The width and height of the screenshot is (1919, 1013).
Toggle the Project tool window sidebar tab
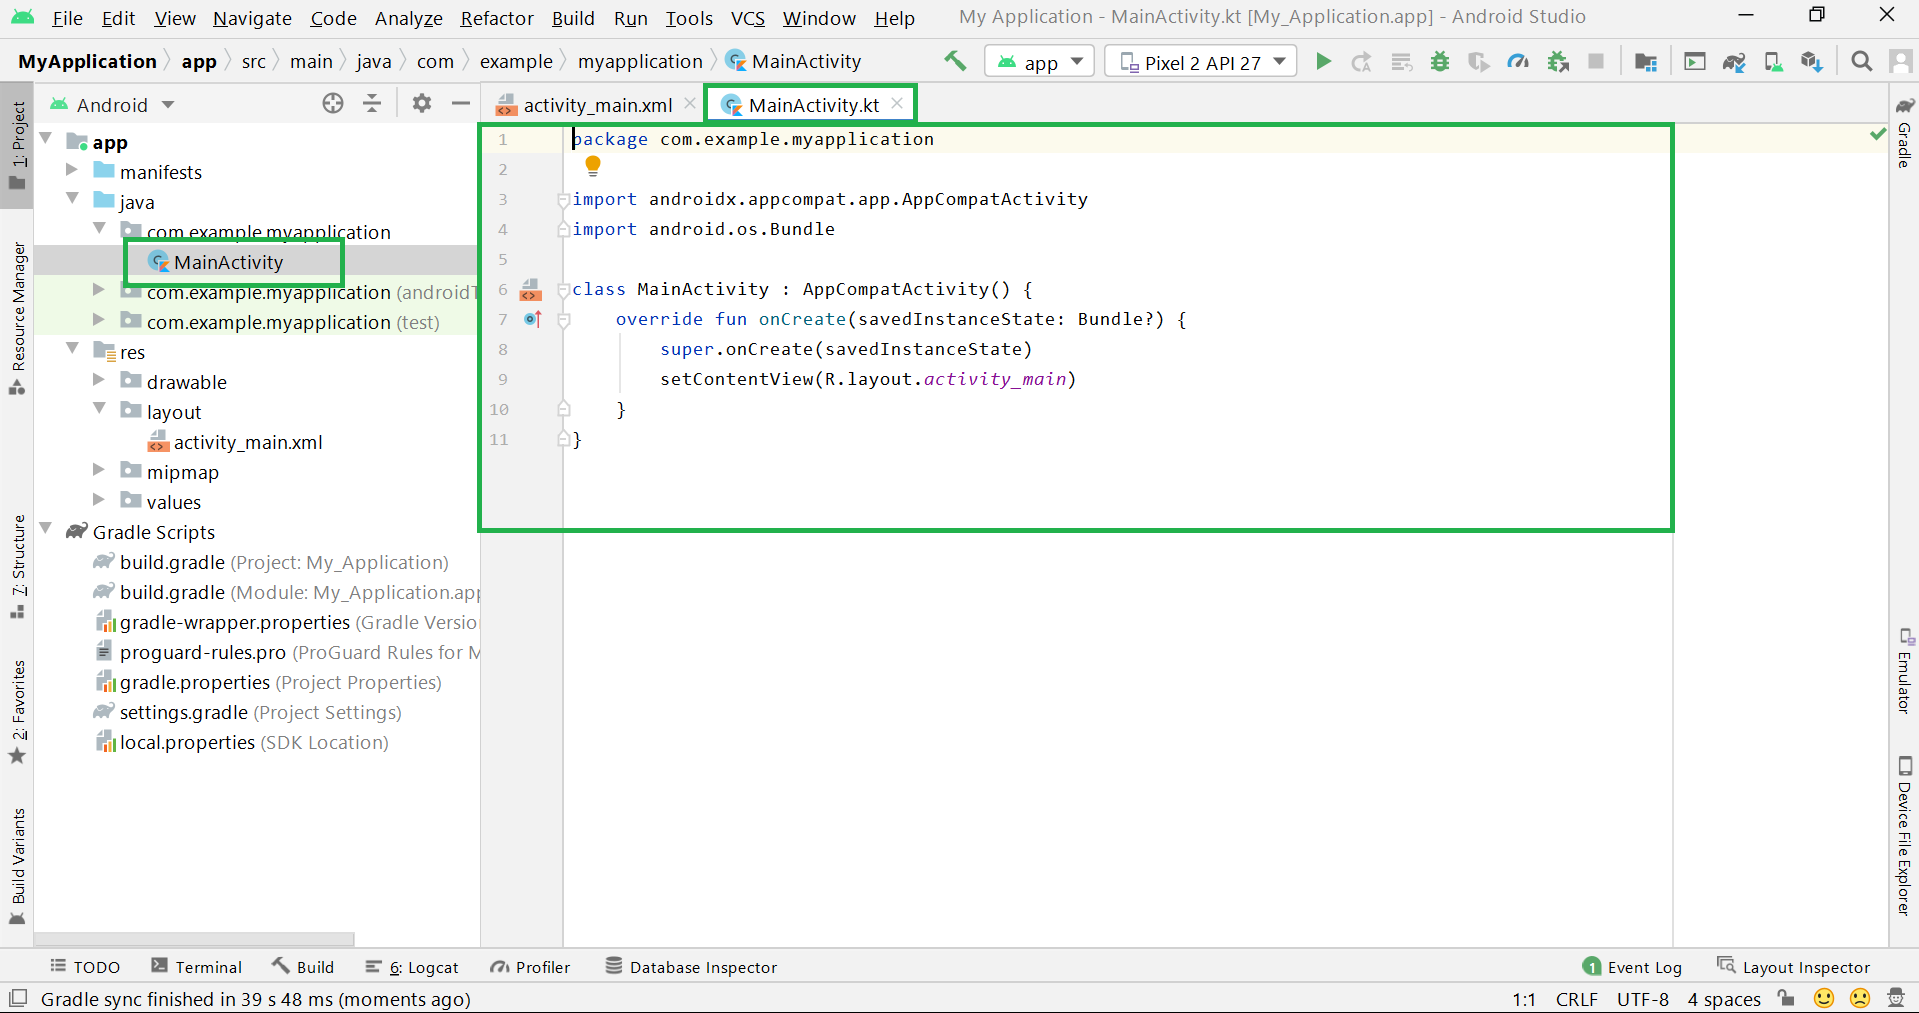[18, 145]
